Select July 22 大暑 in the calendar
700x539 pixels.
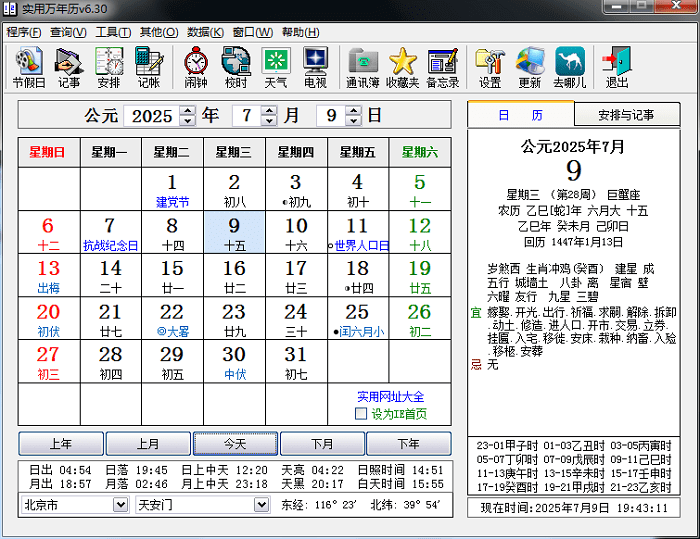click(x=172, y=320)
